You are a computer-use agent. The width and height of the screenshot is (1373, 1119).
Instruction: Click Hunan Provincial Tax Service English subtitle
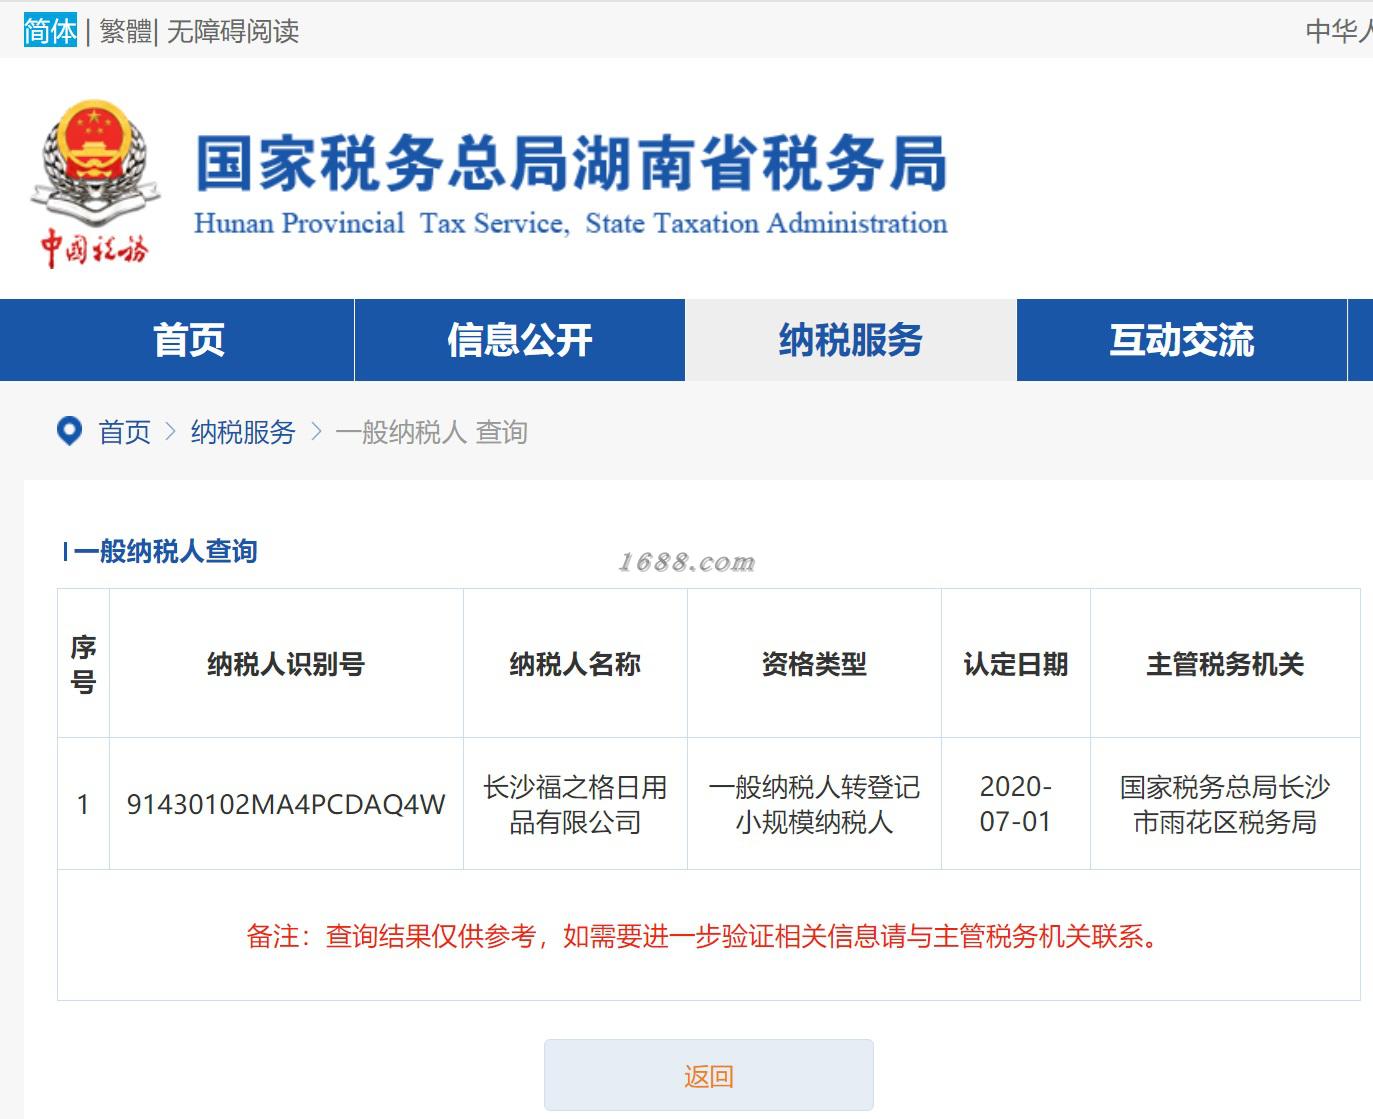pos(571,223)
